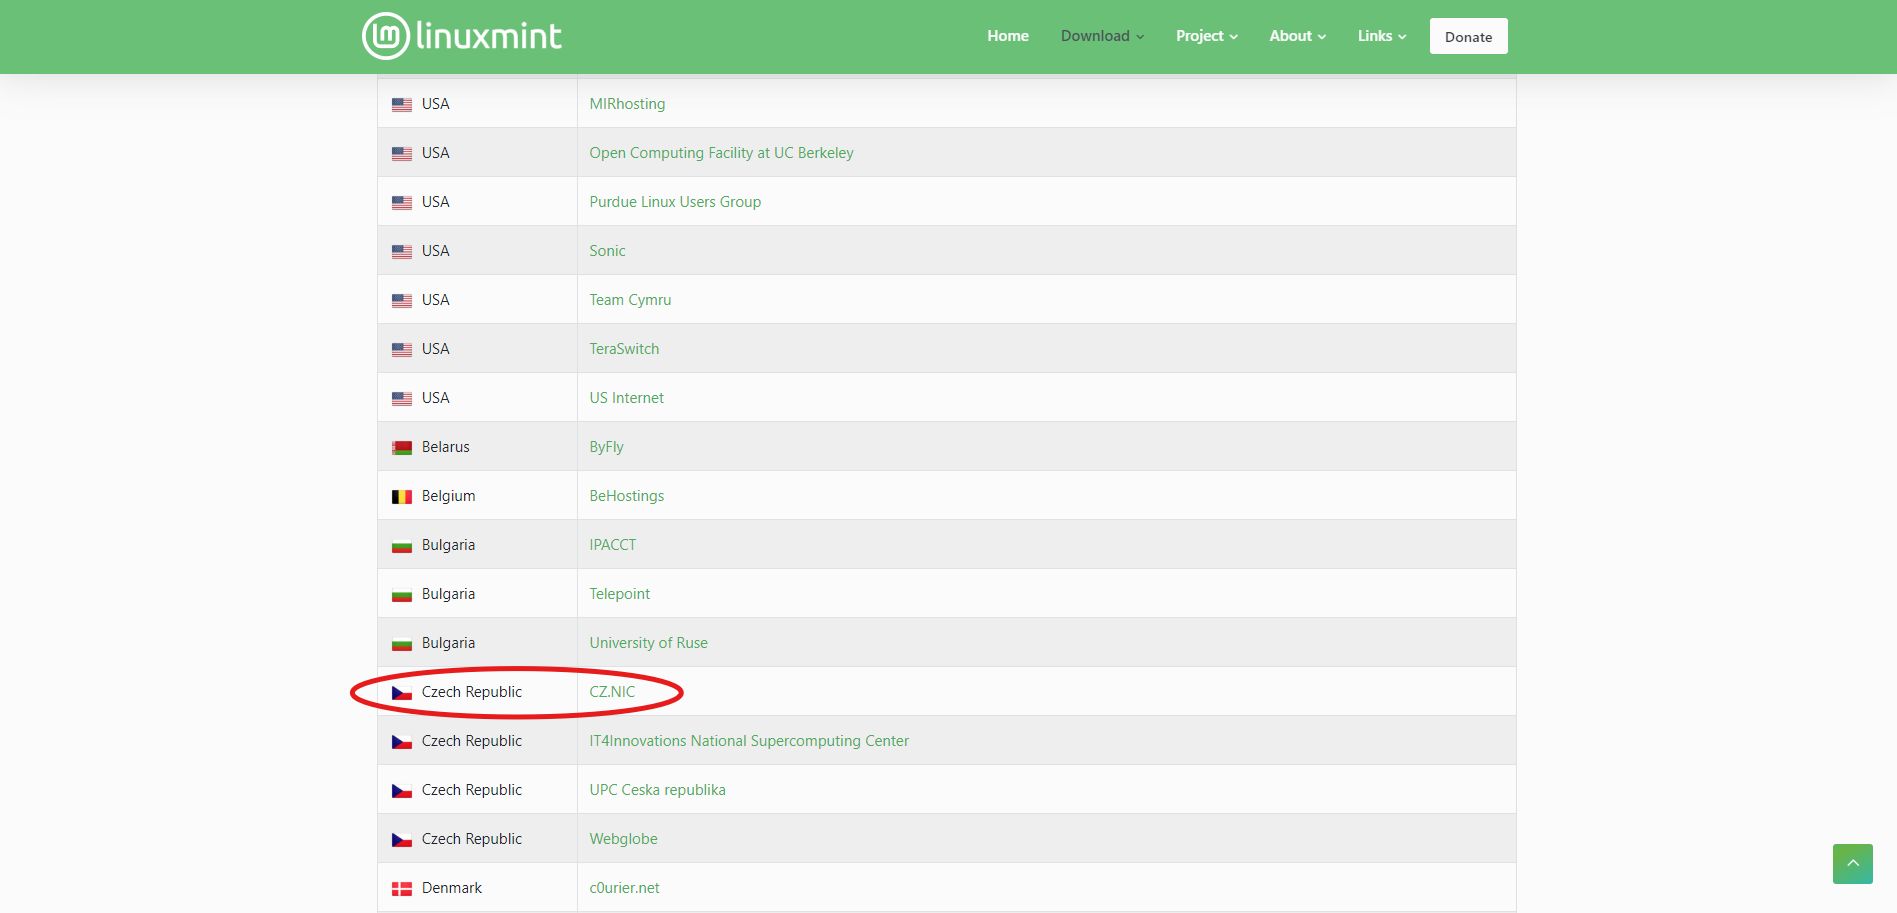Click the Belarus flag icon
The image size is (1897, 913).
click(x=402, y=448)
